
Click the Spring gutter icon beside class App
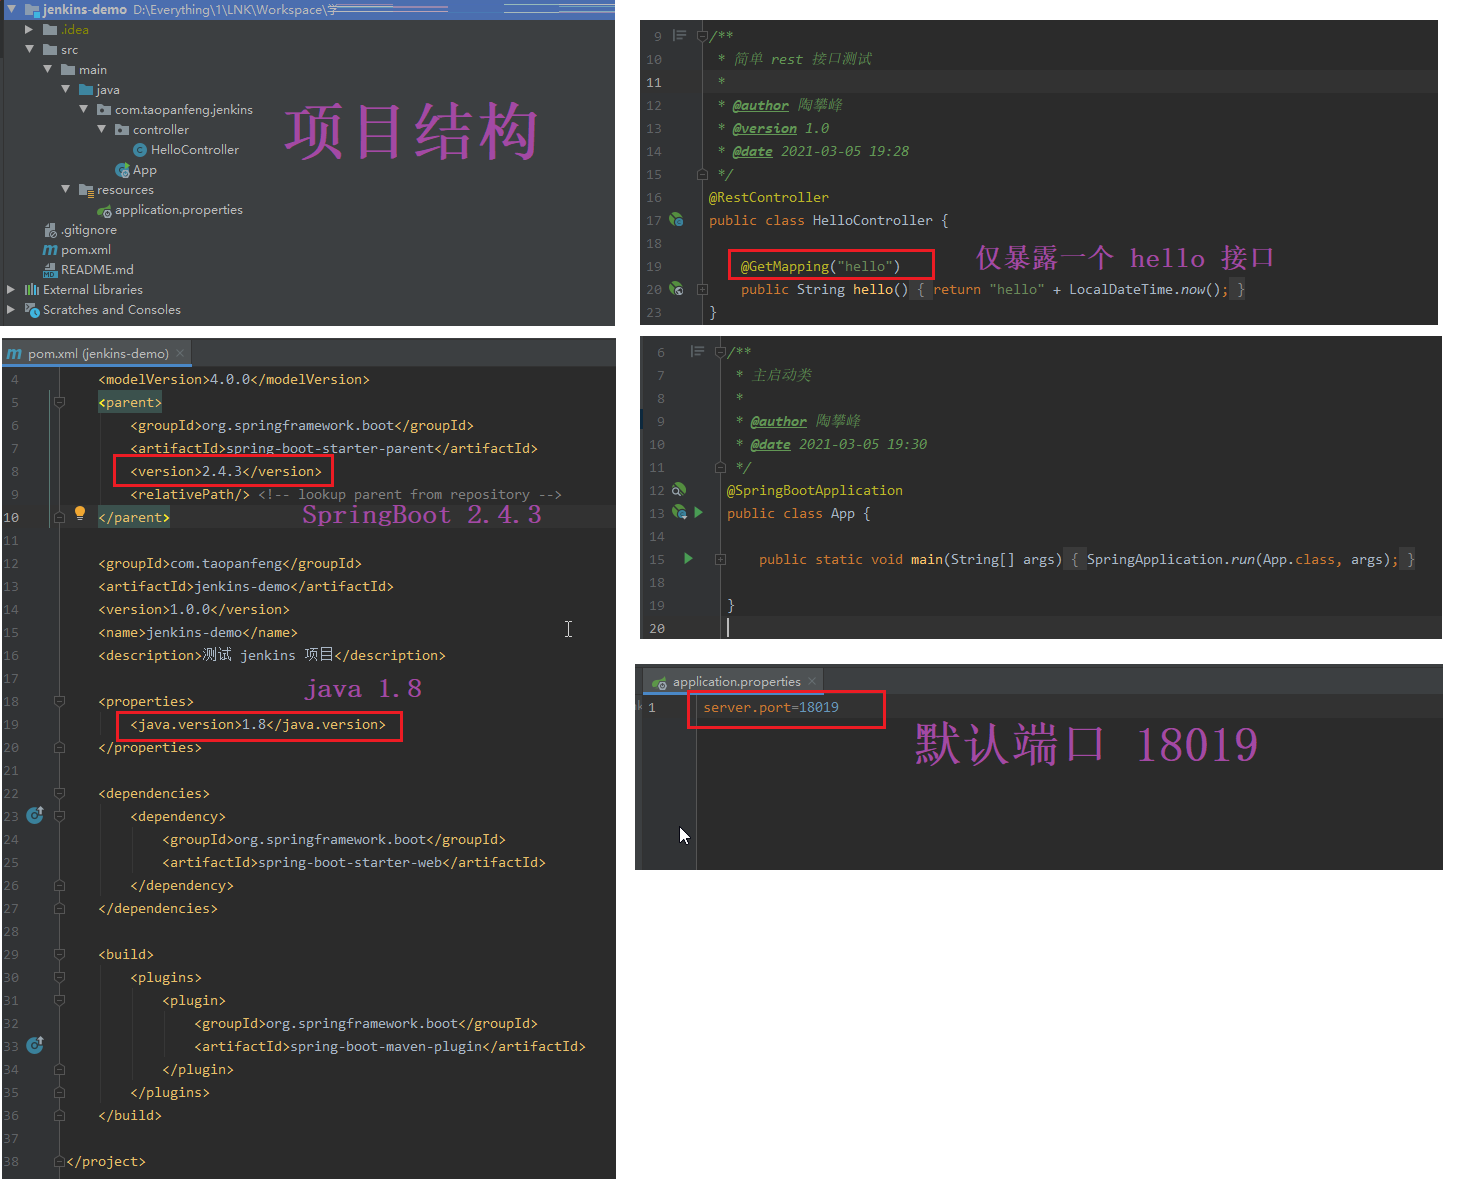coord(680,513)
